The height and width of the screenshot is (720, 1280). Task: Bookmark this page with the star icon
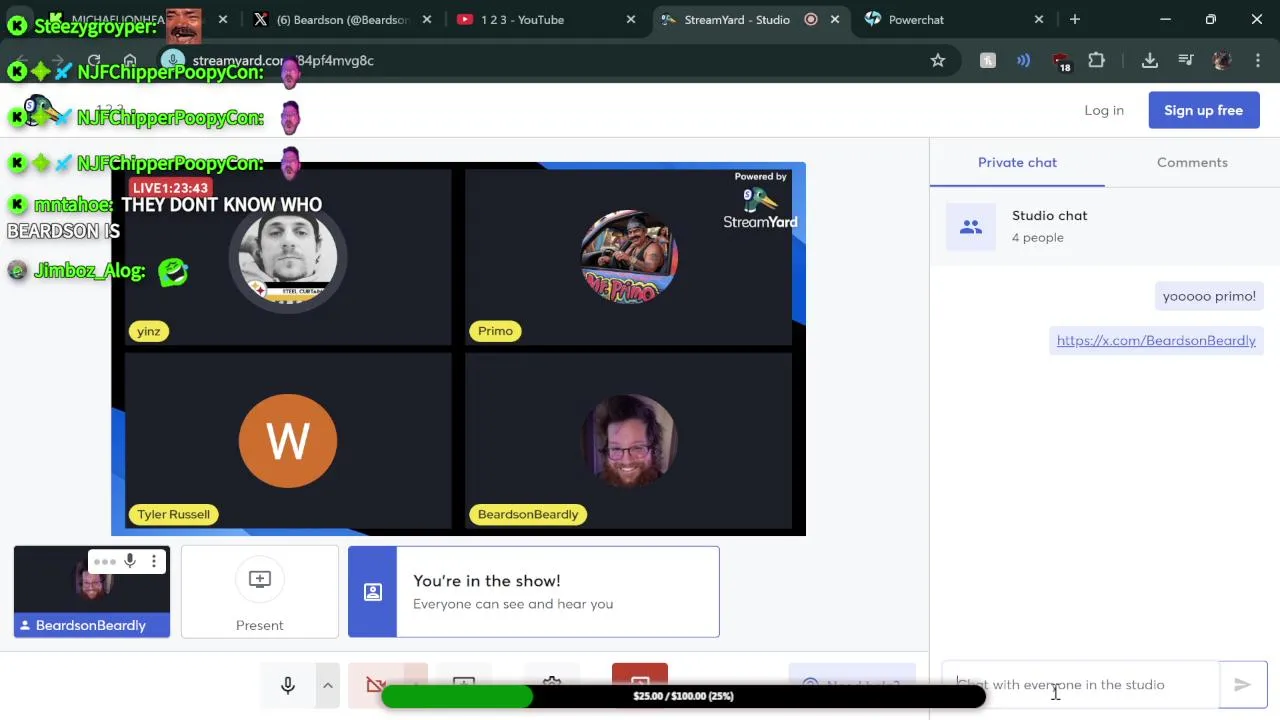938,60
